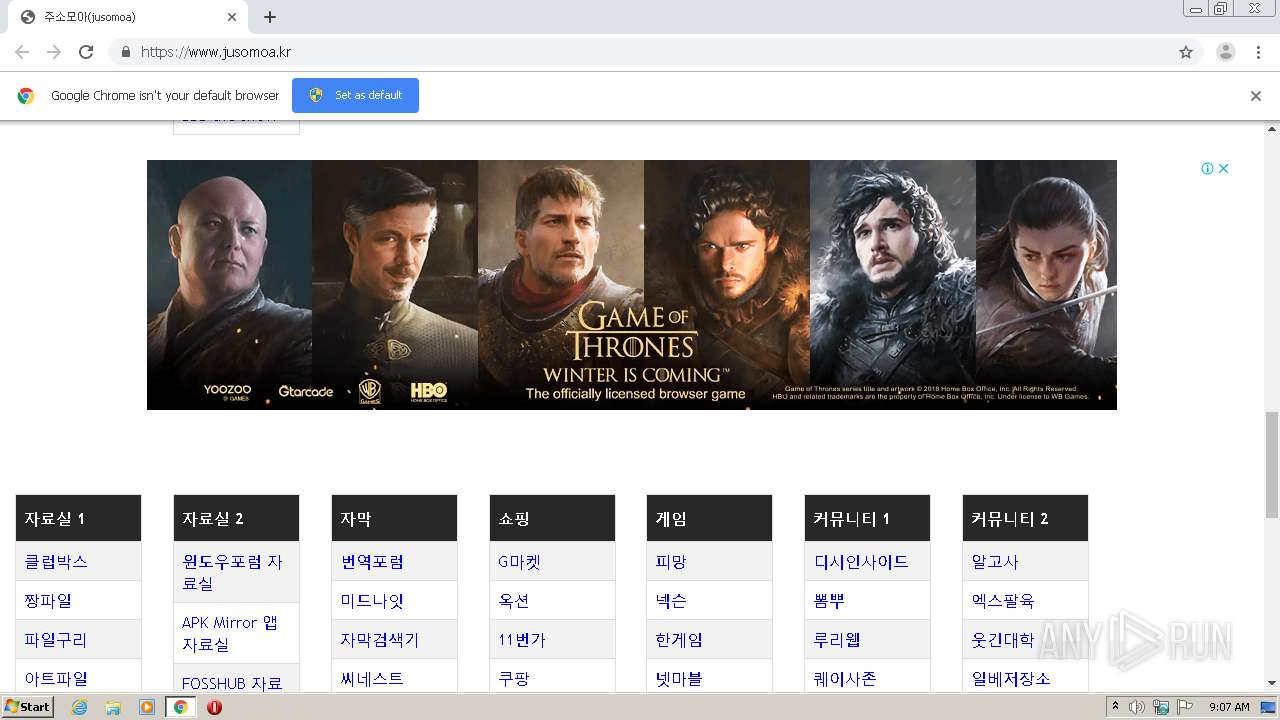1280x720 pixels.
Task: Dismiss the default browser notification bar
Action: [x=1256, y=96]
